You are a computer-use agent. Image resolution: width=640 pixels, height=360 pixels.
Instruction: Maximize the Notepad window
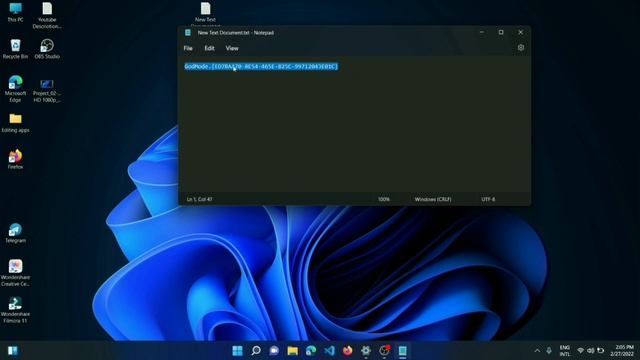coord(501,32)
